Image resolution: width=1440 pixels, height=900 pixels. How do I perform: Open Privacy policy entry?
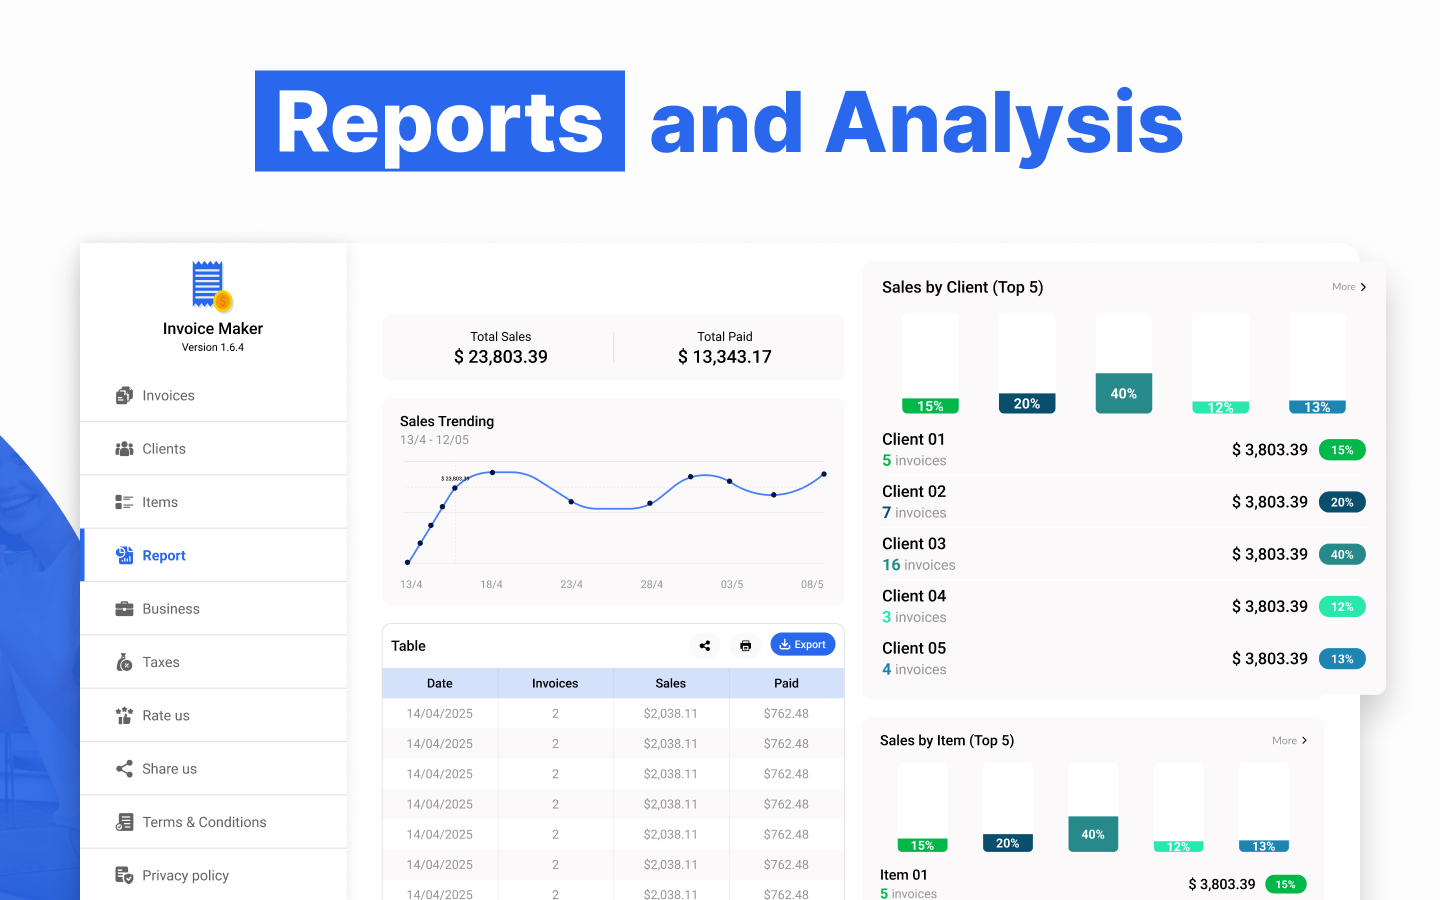coord(214,875)
